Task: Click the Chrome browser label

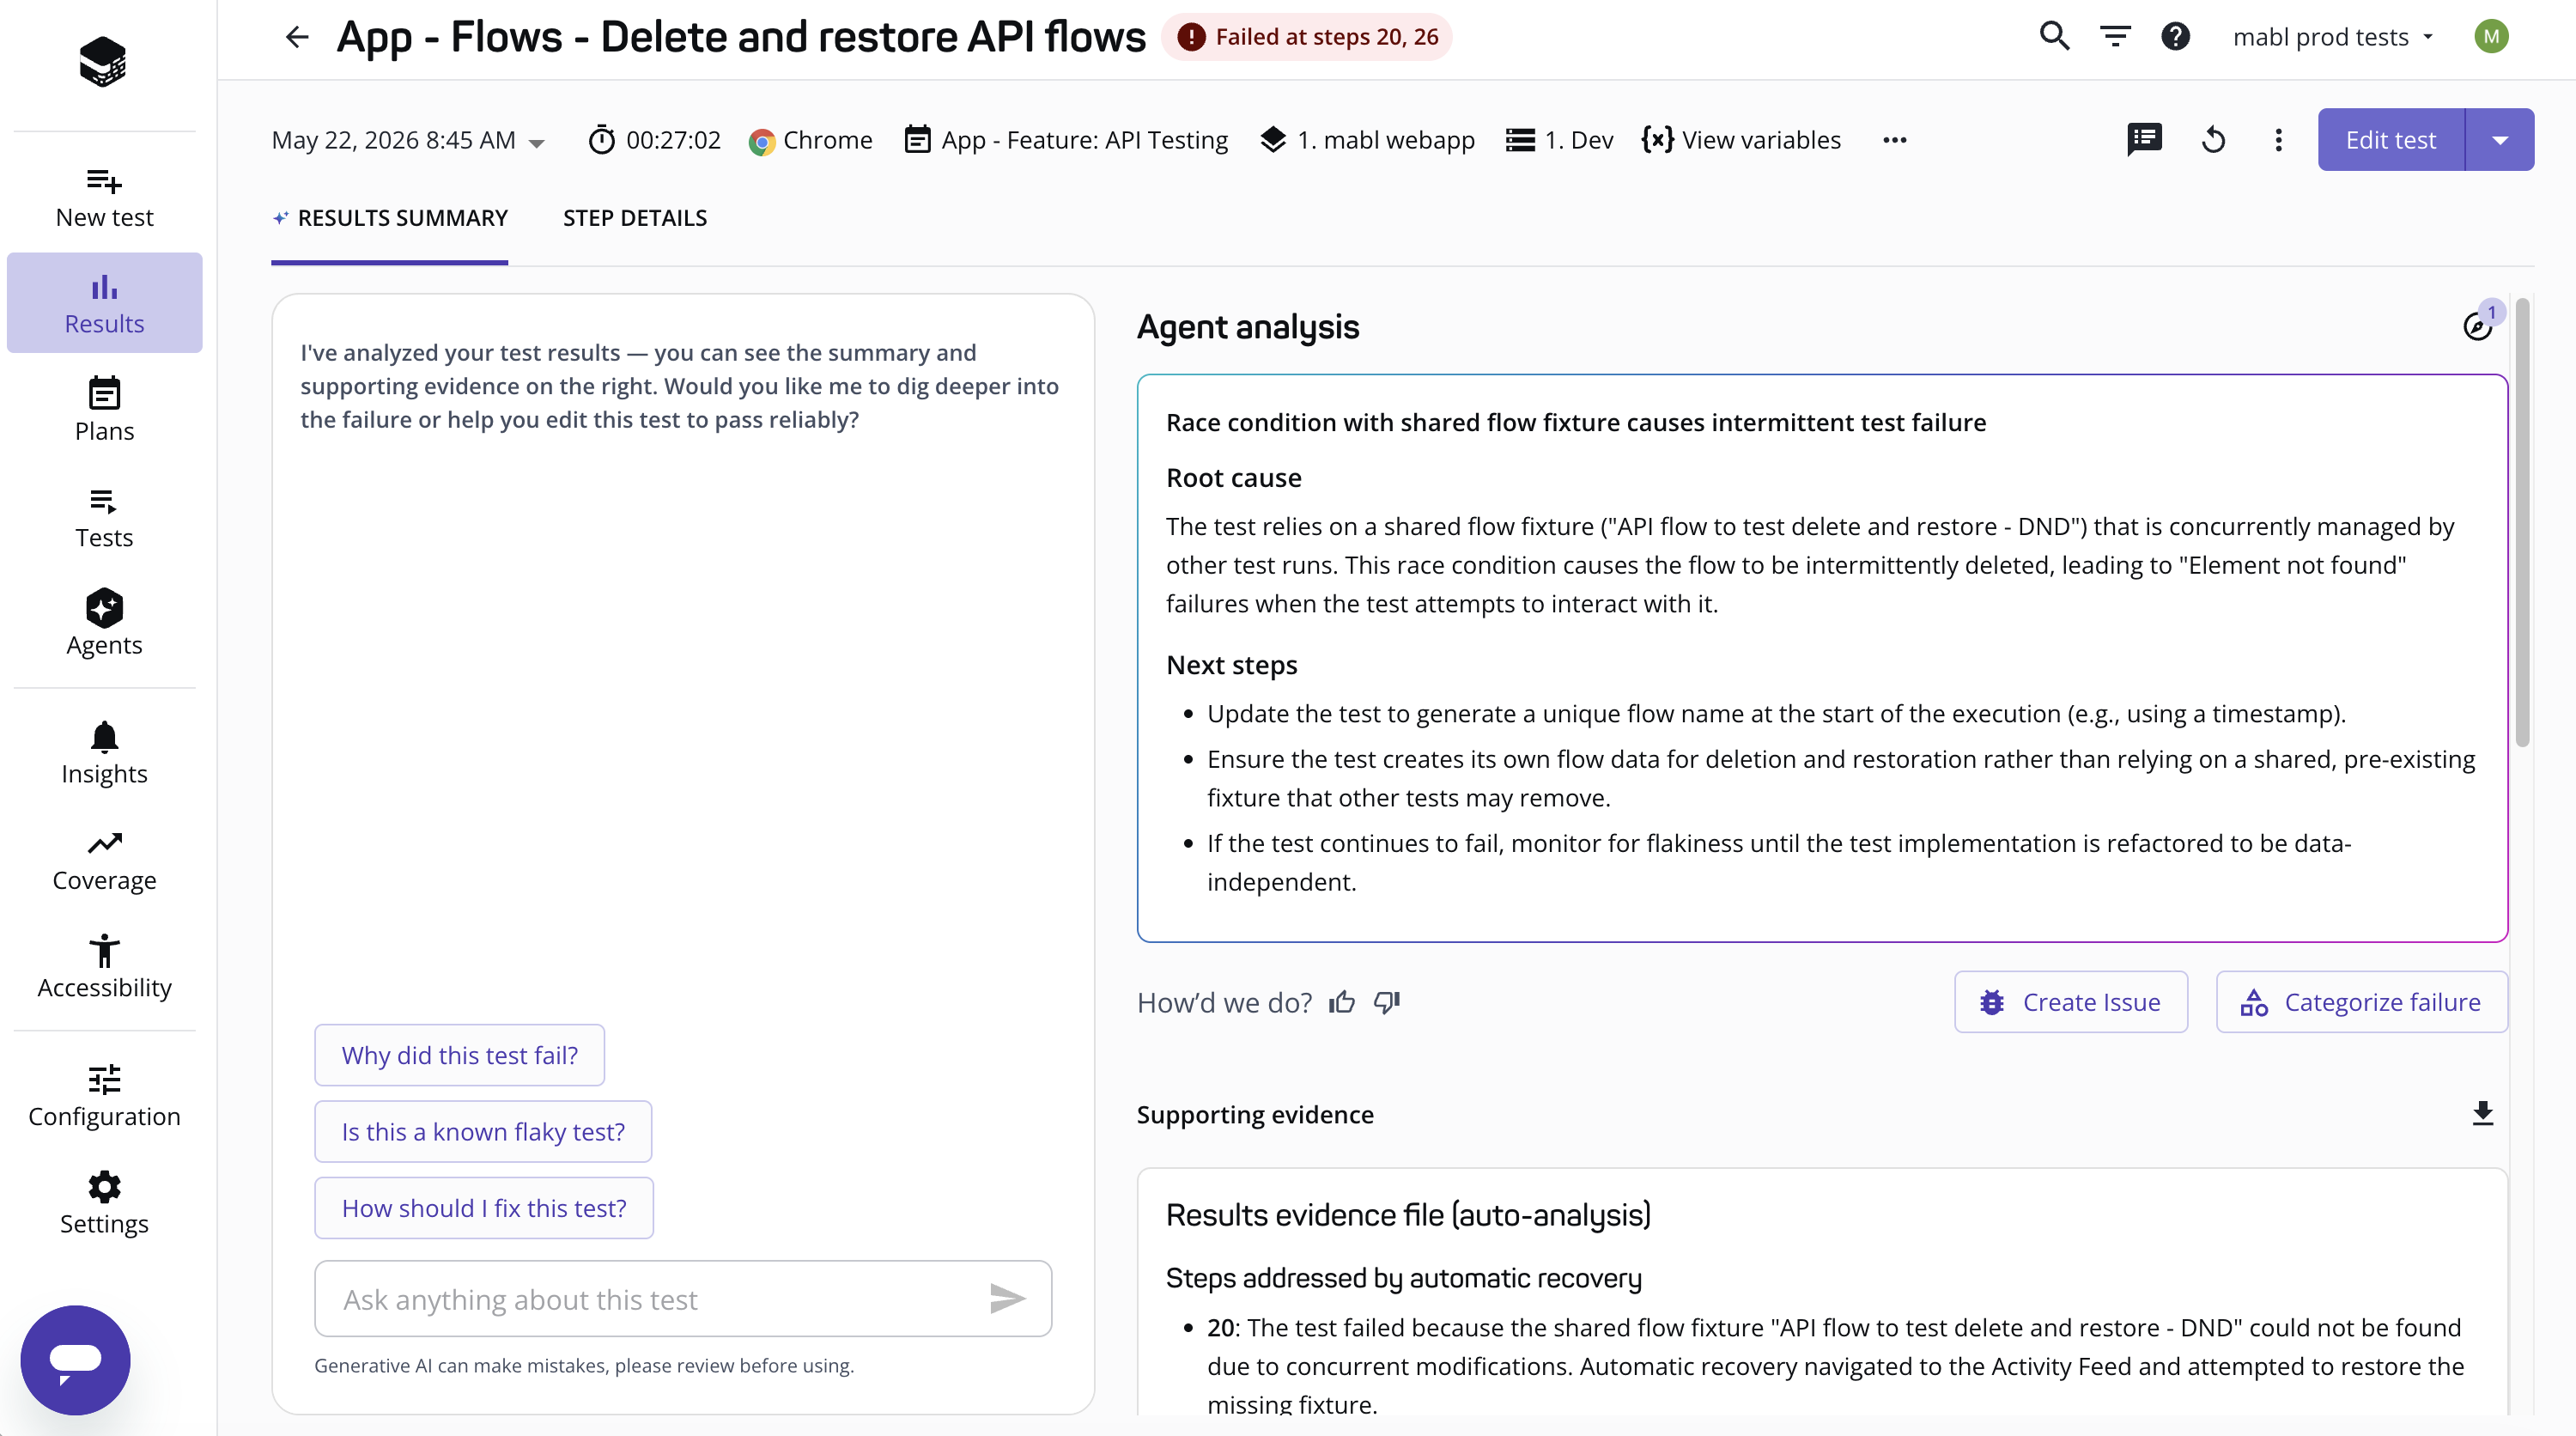Action: tap(811, 140)
